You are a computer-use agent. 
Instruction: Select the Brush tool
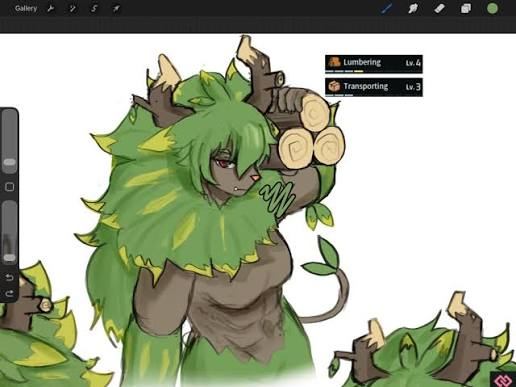coord(387,8)
